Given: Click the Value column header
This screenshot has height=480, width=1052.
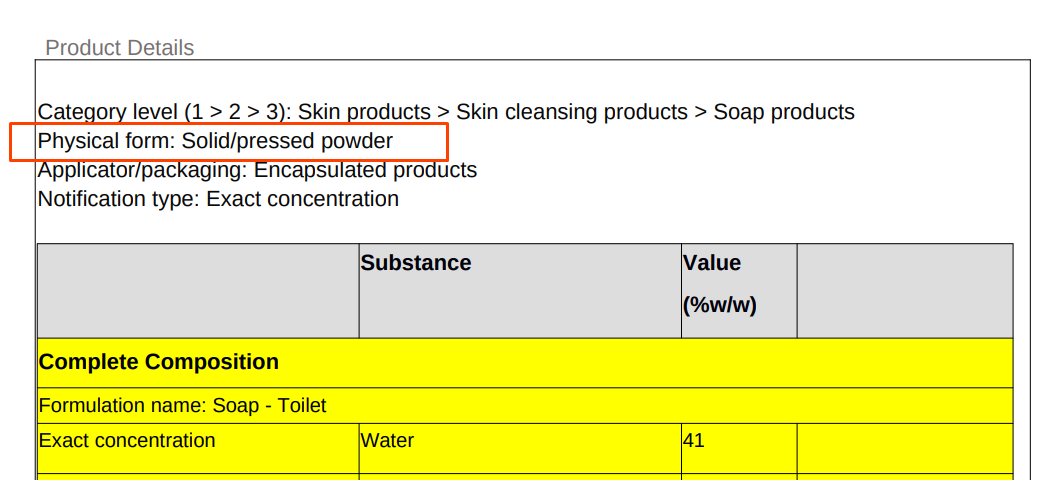Looking at the screenshot, I should point(712,263).
